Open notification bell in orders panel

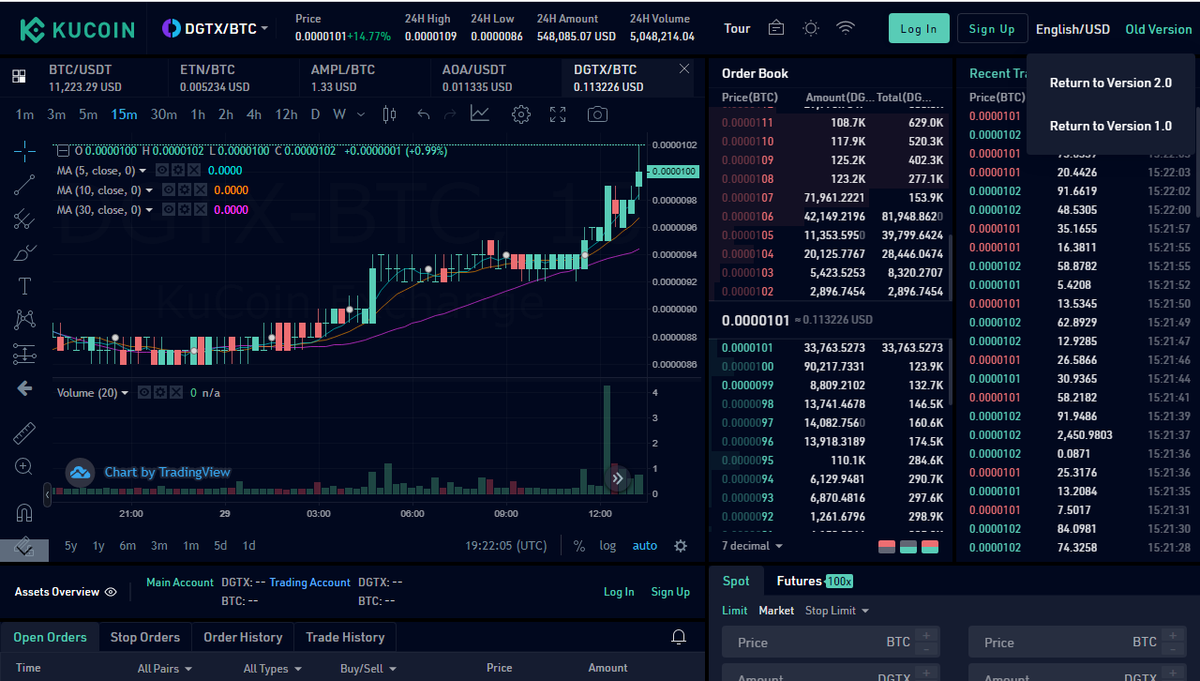[679, 637]
